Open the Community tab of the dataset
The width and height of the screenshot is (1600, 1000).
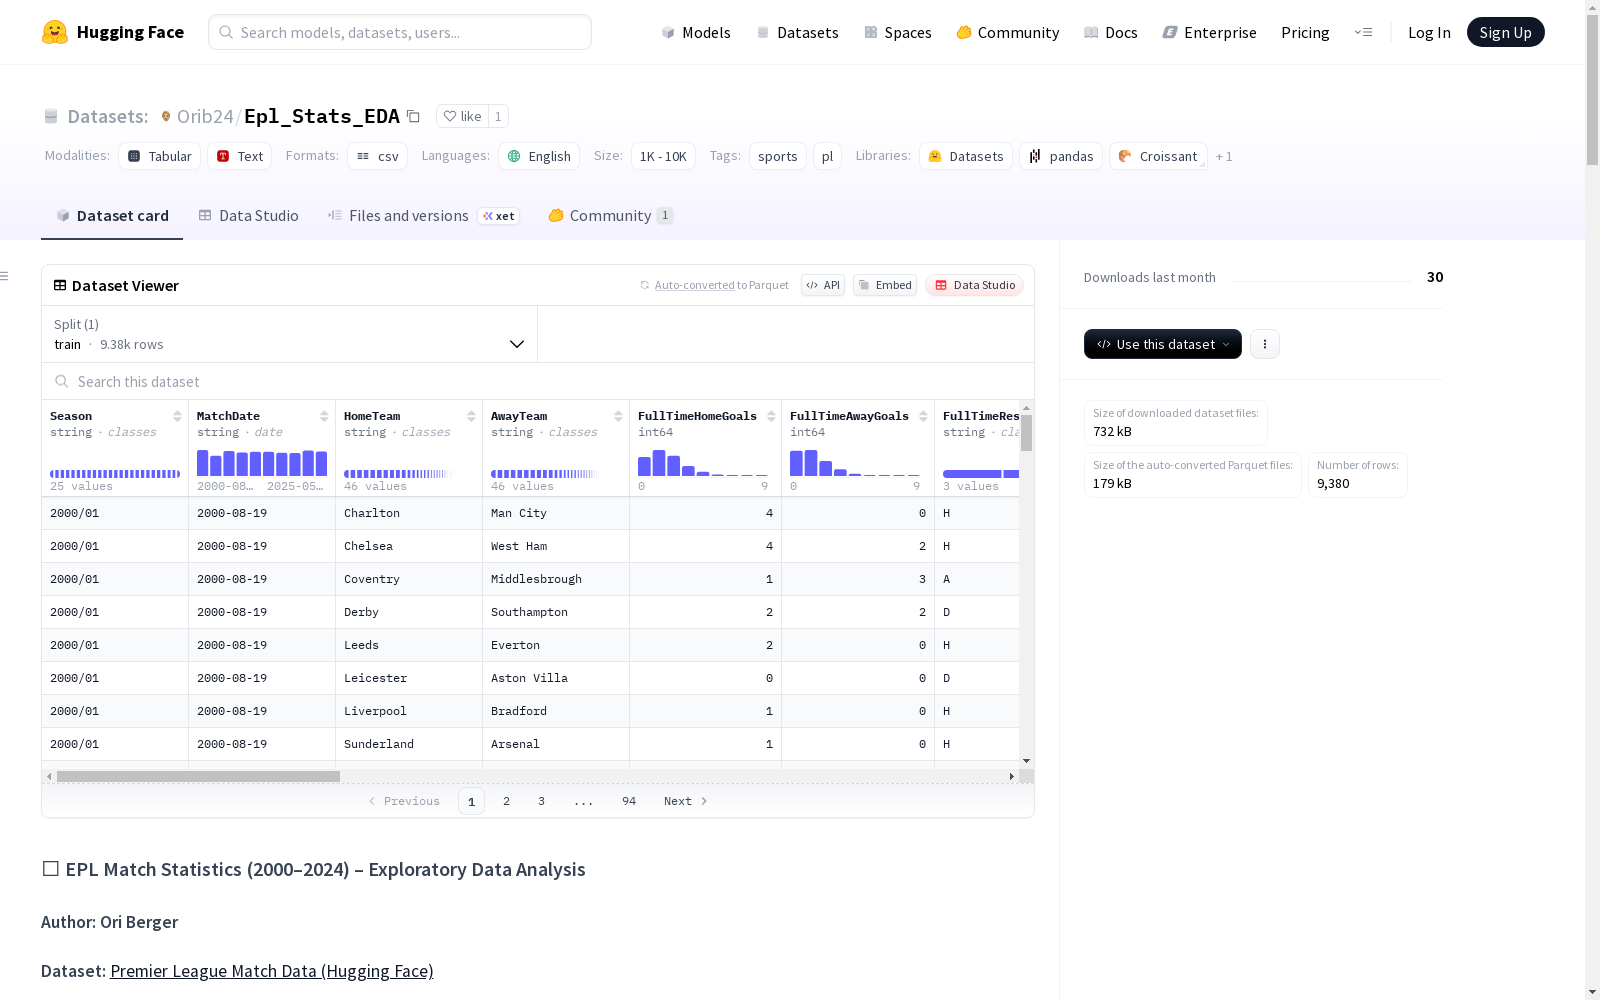(x=610, y=216)
